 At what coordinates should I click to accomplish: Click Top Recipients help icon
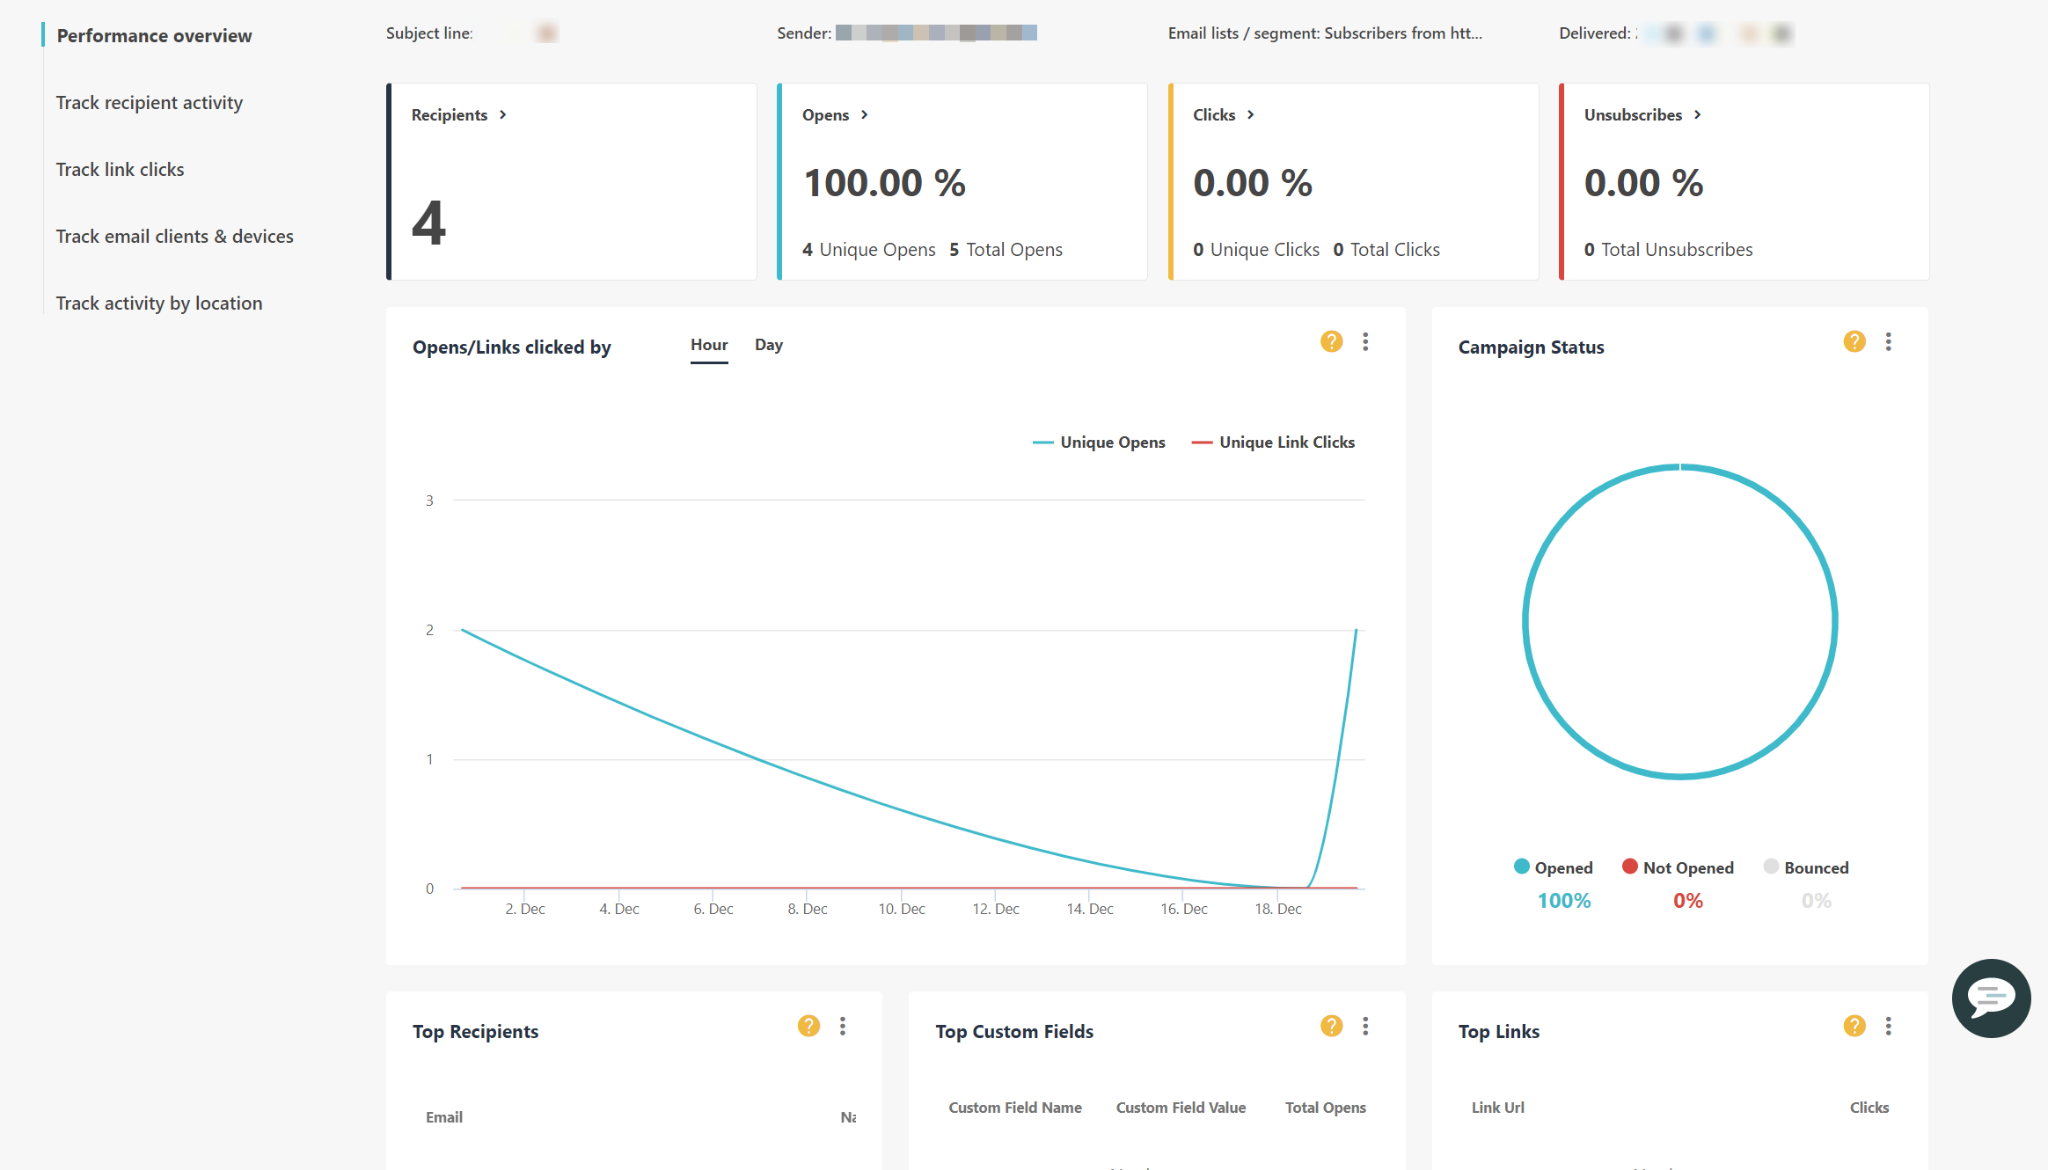point(808,1026)
